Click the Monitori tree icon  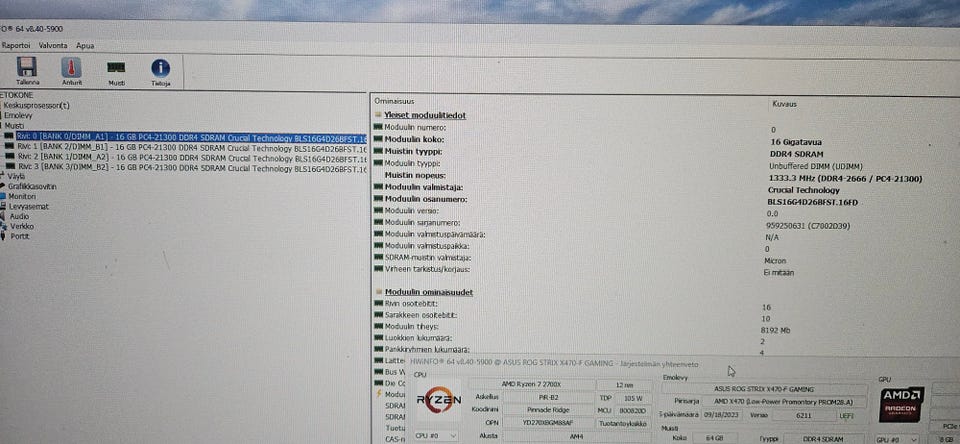(4, 197)
